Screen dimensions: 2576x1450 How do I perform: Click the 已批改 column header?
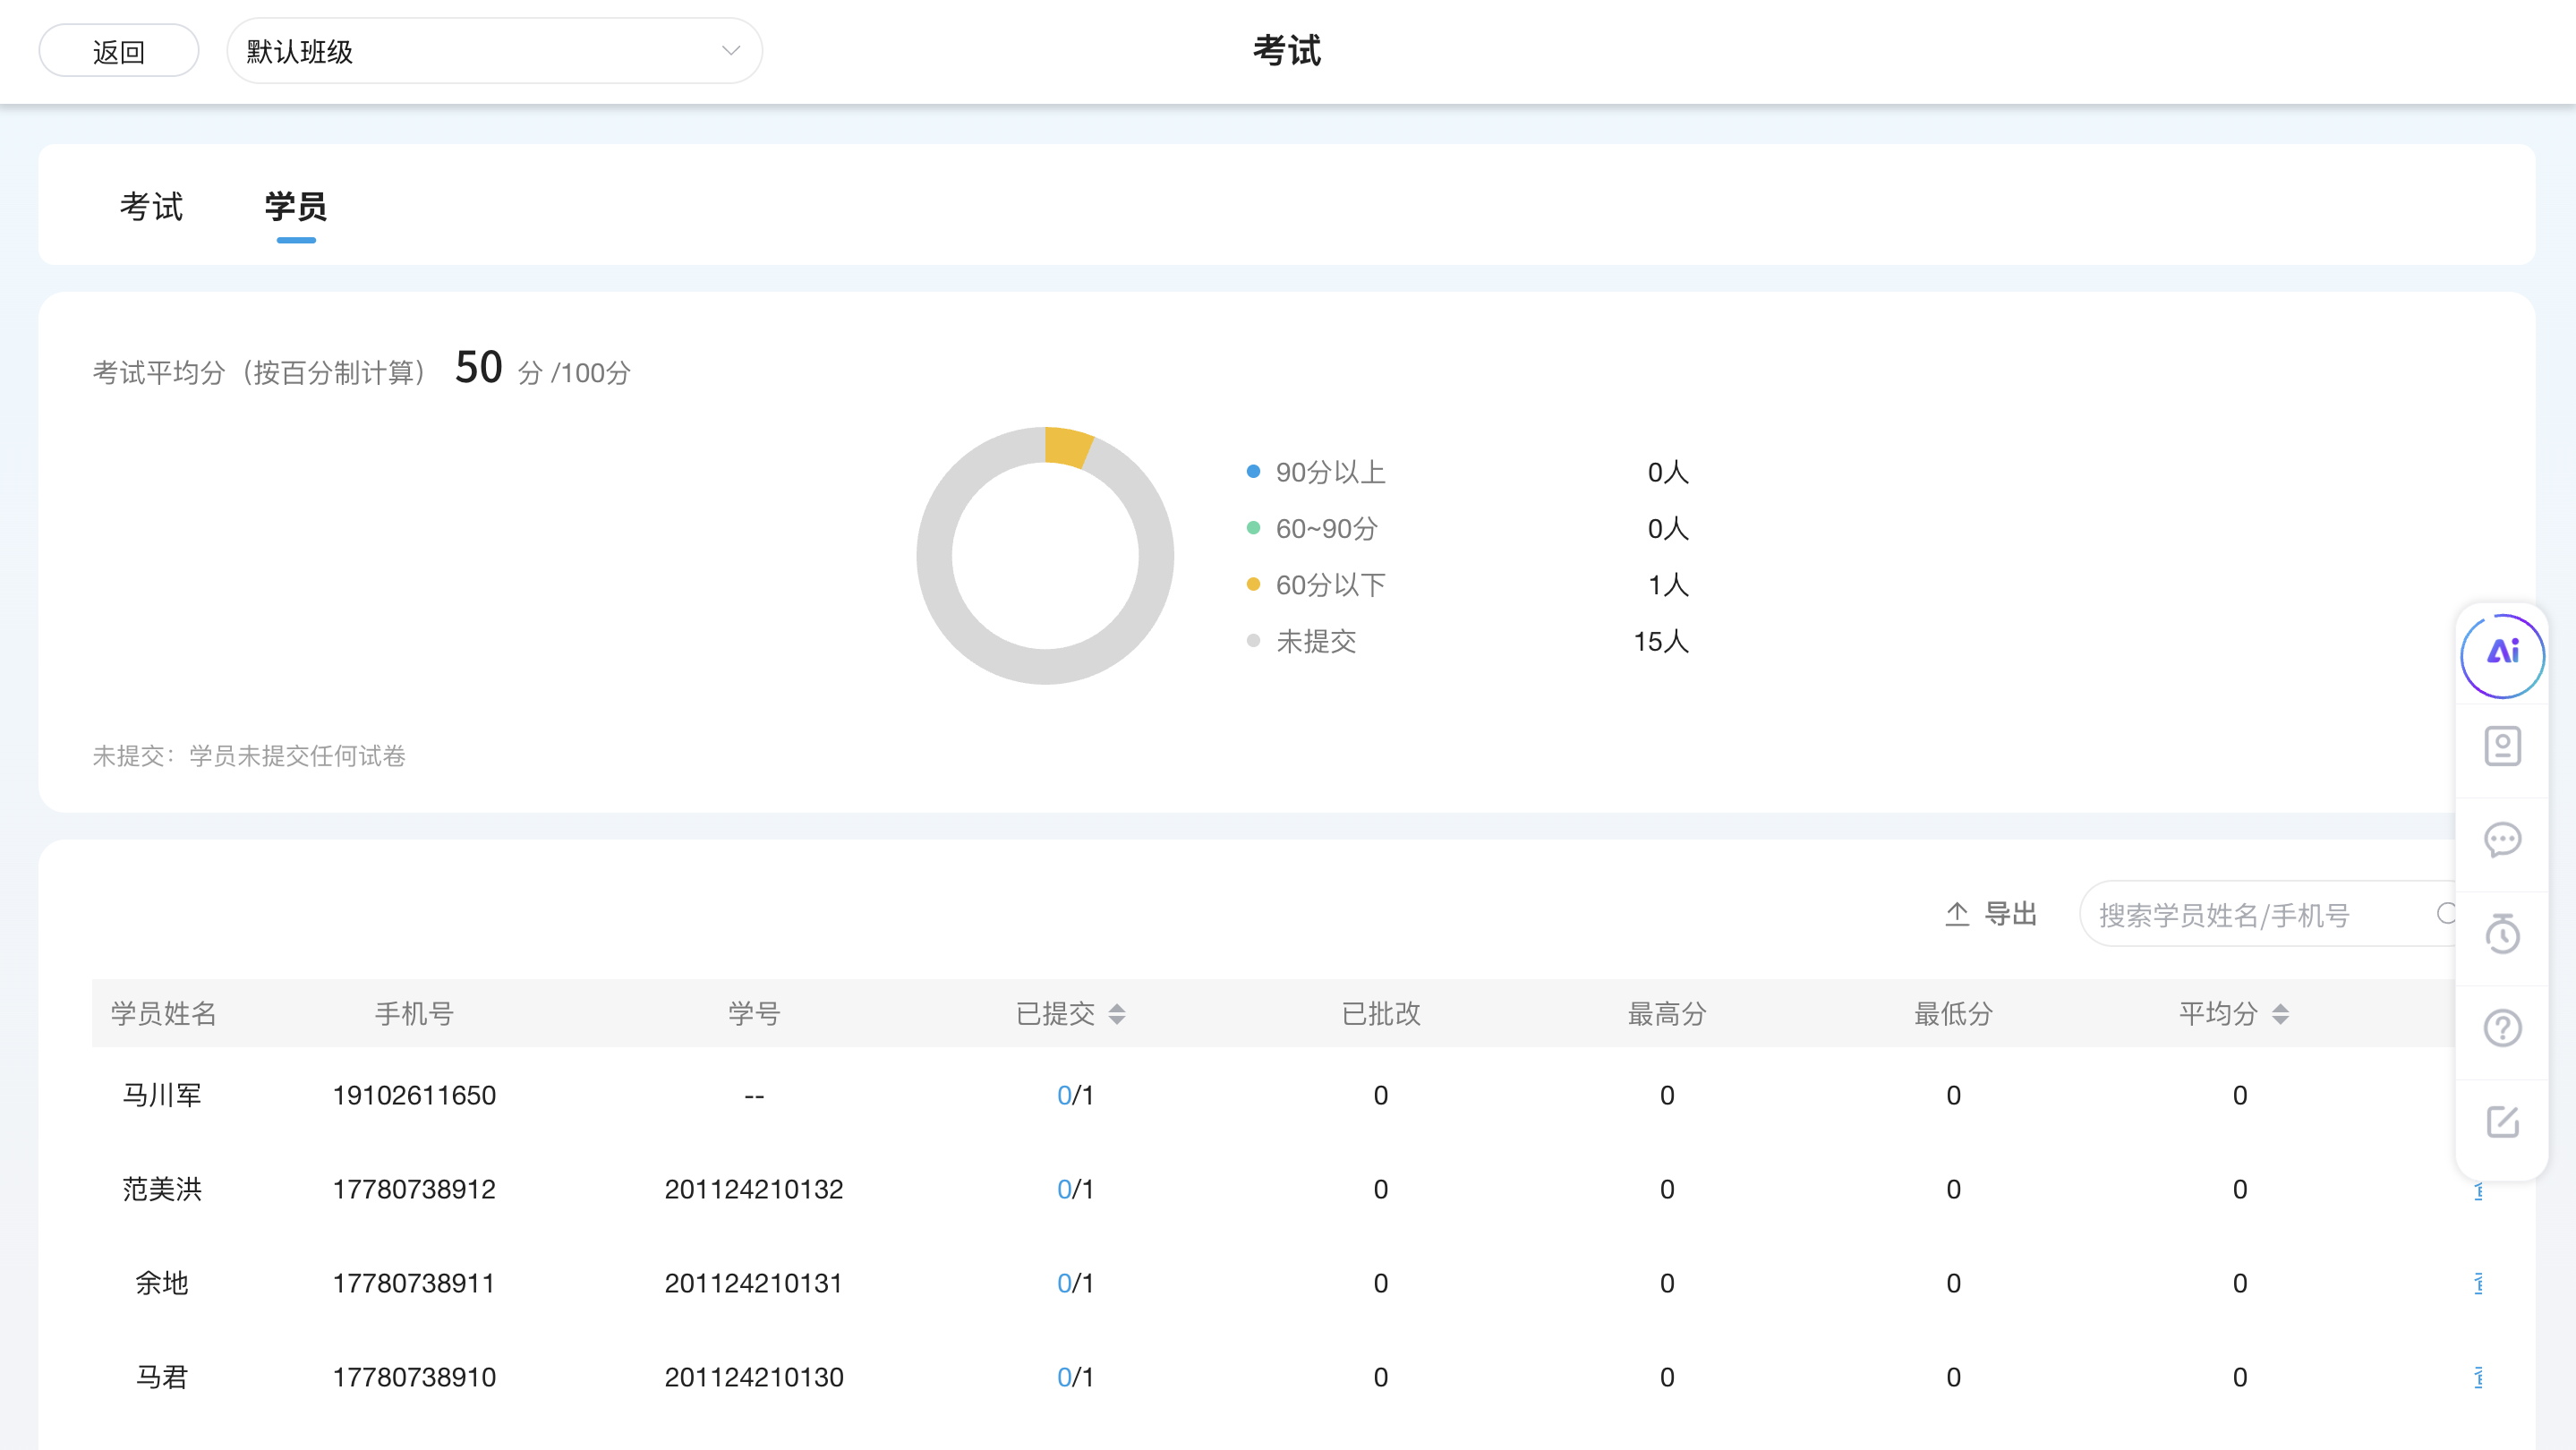tap(1381, 1014)
